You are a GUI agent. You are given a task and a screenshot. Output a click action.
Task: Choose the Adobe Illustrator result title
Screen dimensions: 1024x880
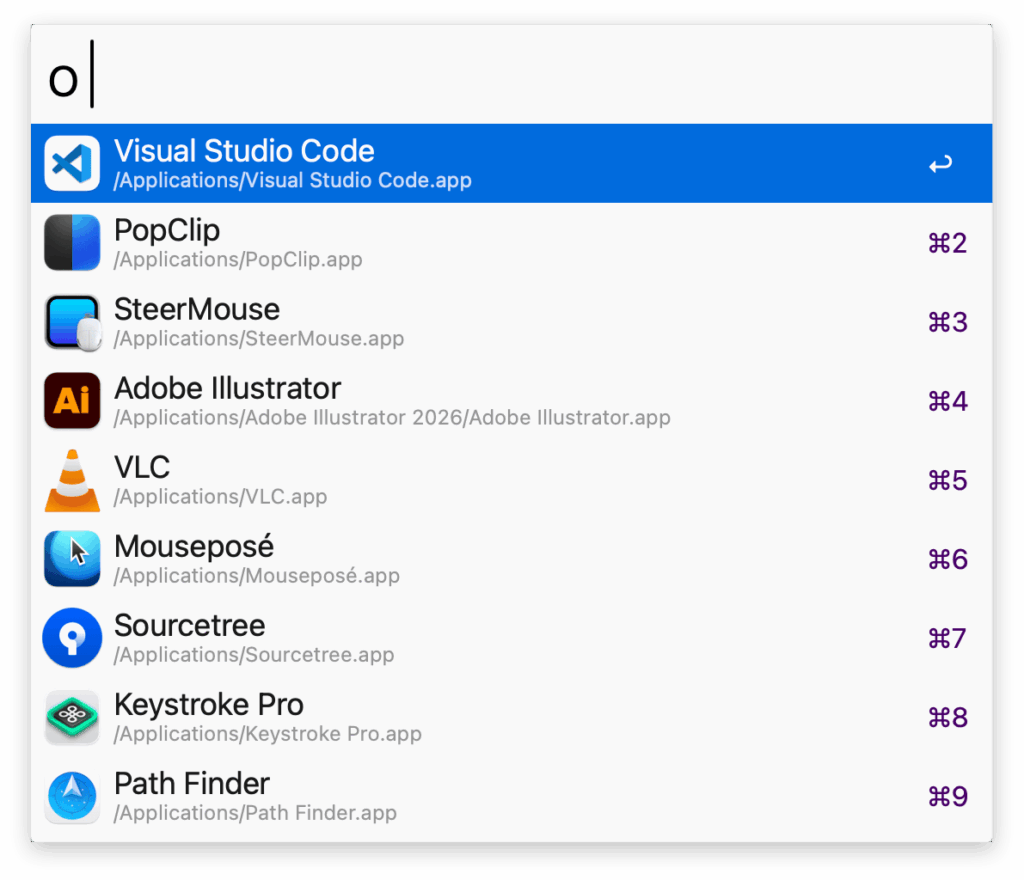(x=227, y=388)
